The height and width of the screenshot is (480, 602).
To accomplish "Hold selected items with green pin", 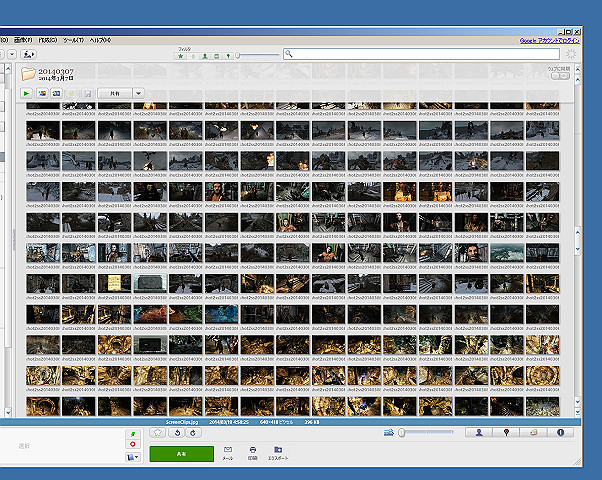I will 133,434.
